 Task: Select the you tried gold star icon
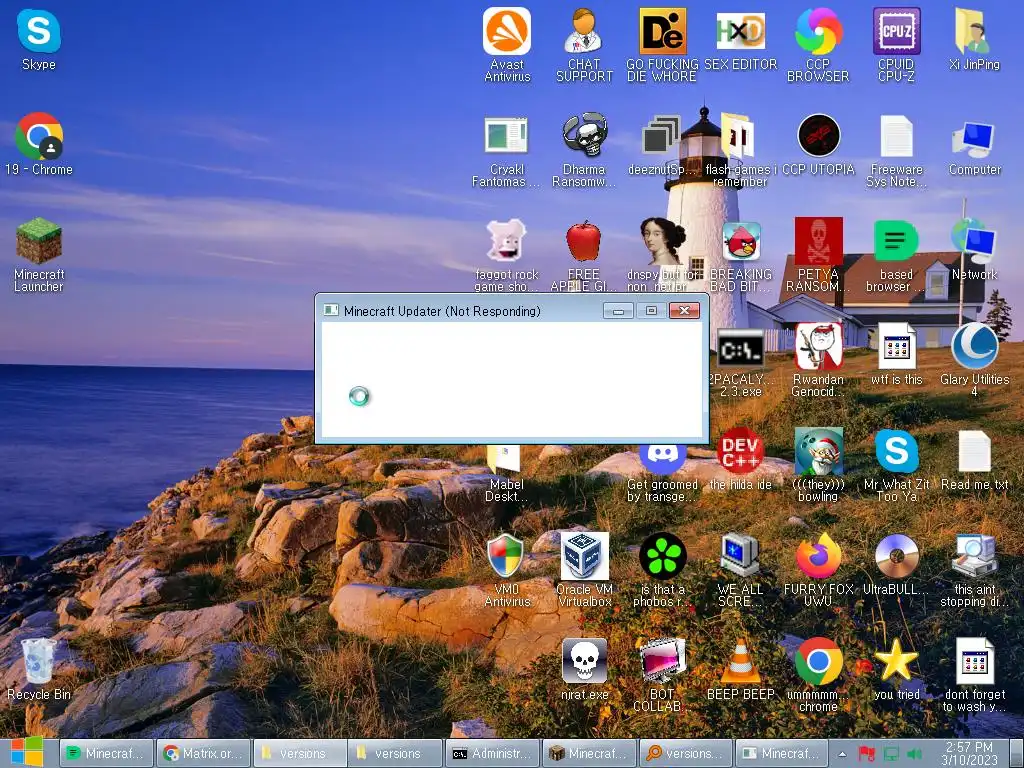[897, 669]
